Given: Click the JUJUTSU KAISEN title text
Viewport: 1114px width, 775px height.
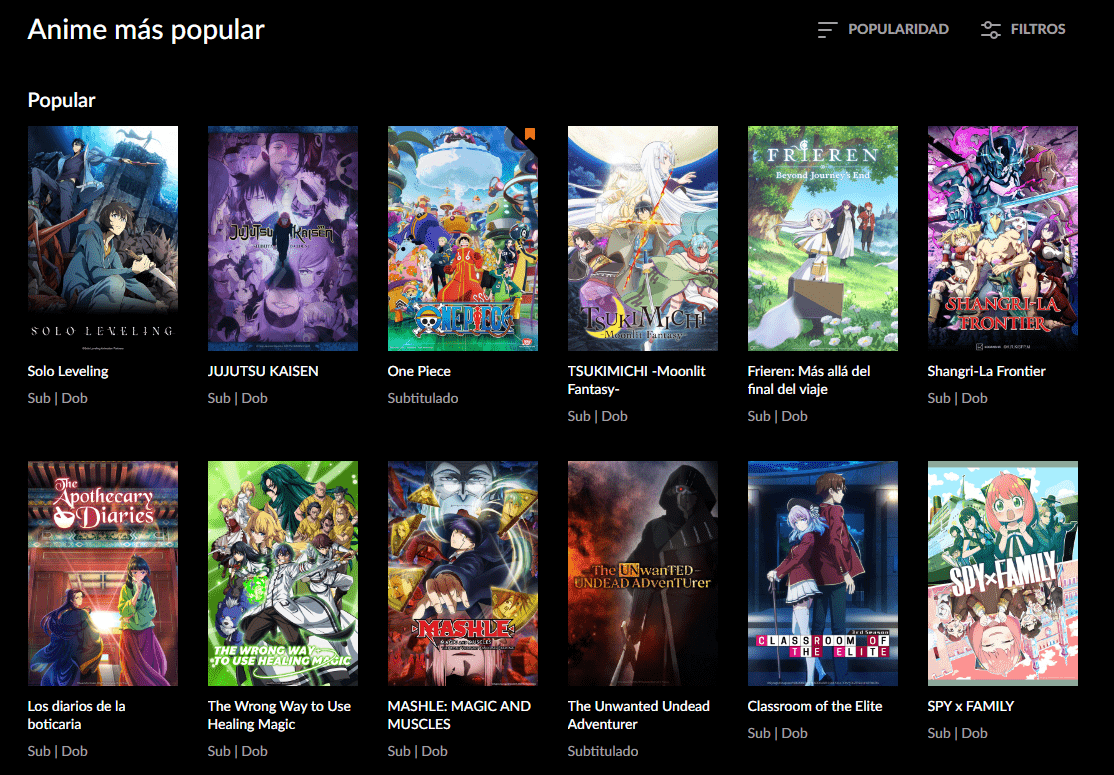Looking at the screenshot, I should pyautogui.click(x=263, y=371).
